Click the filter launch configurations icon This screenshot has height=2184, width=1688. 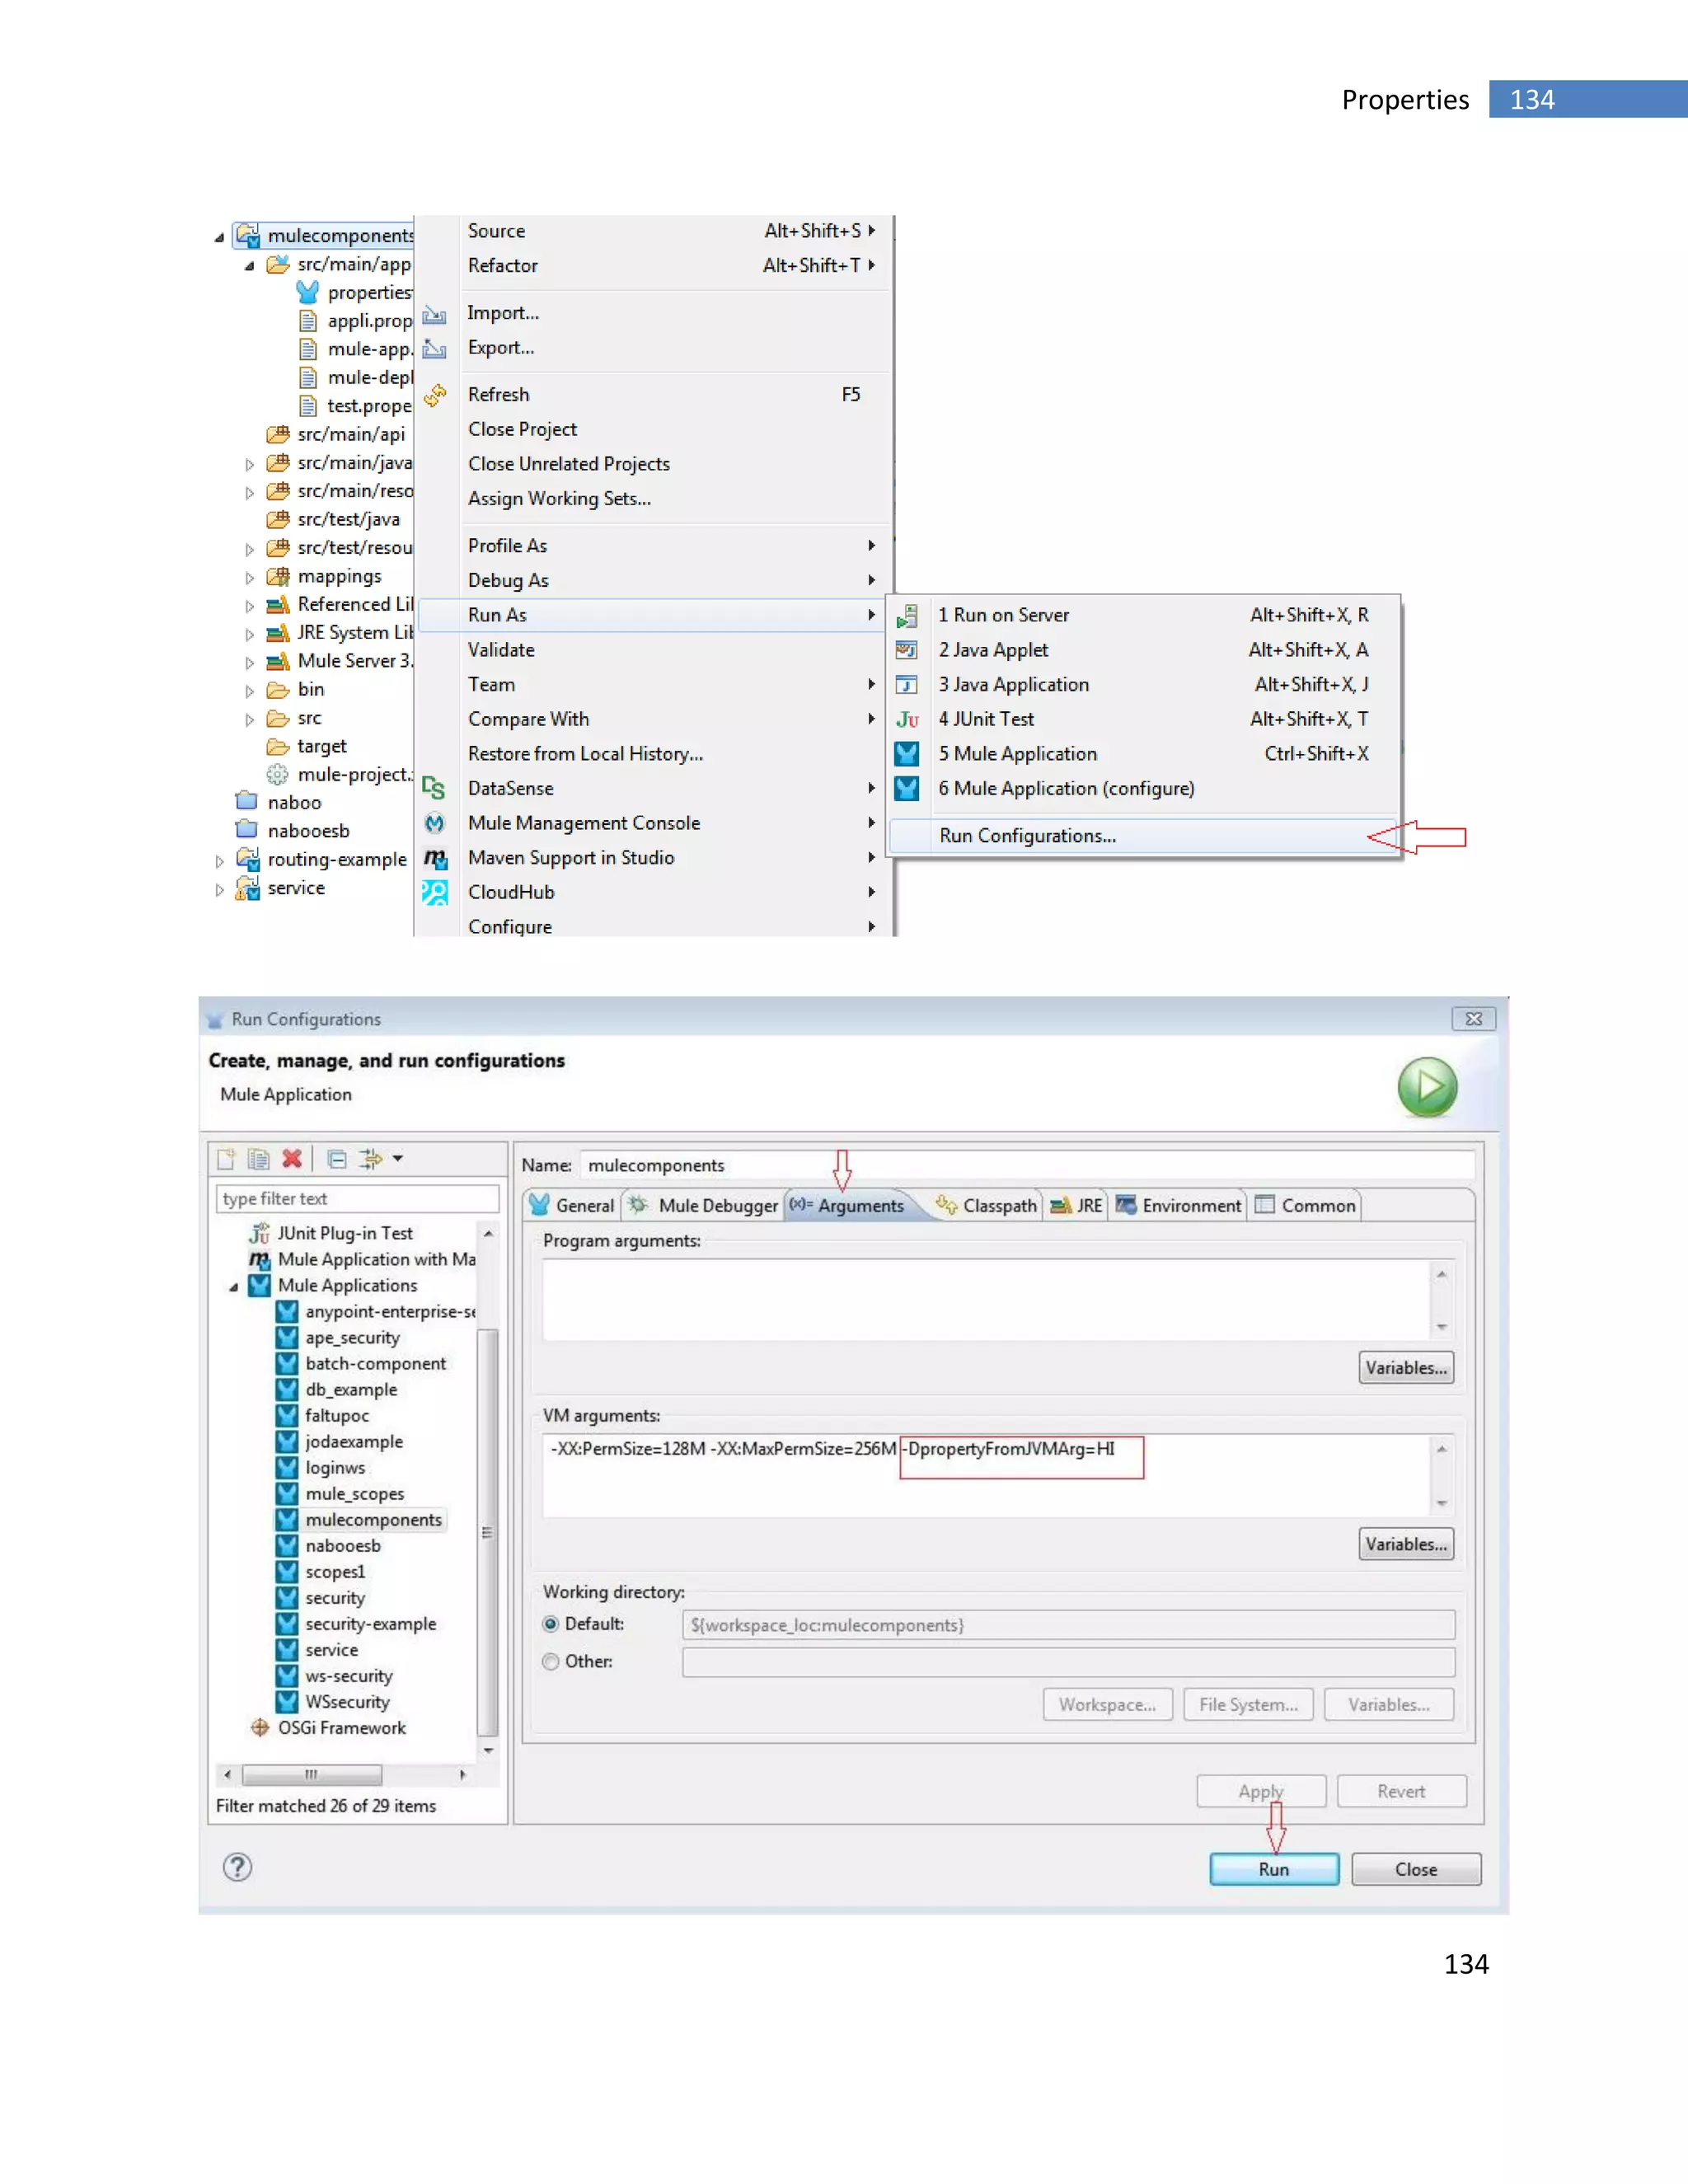[371, 1159]
